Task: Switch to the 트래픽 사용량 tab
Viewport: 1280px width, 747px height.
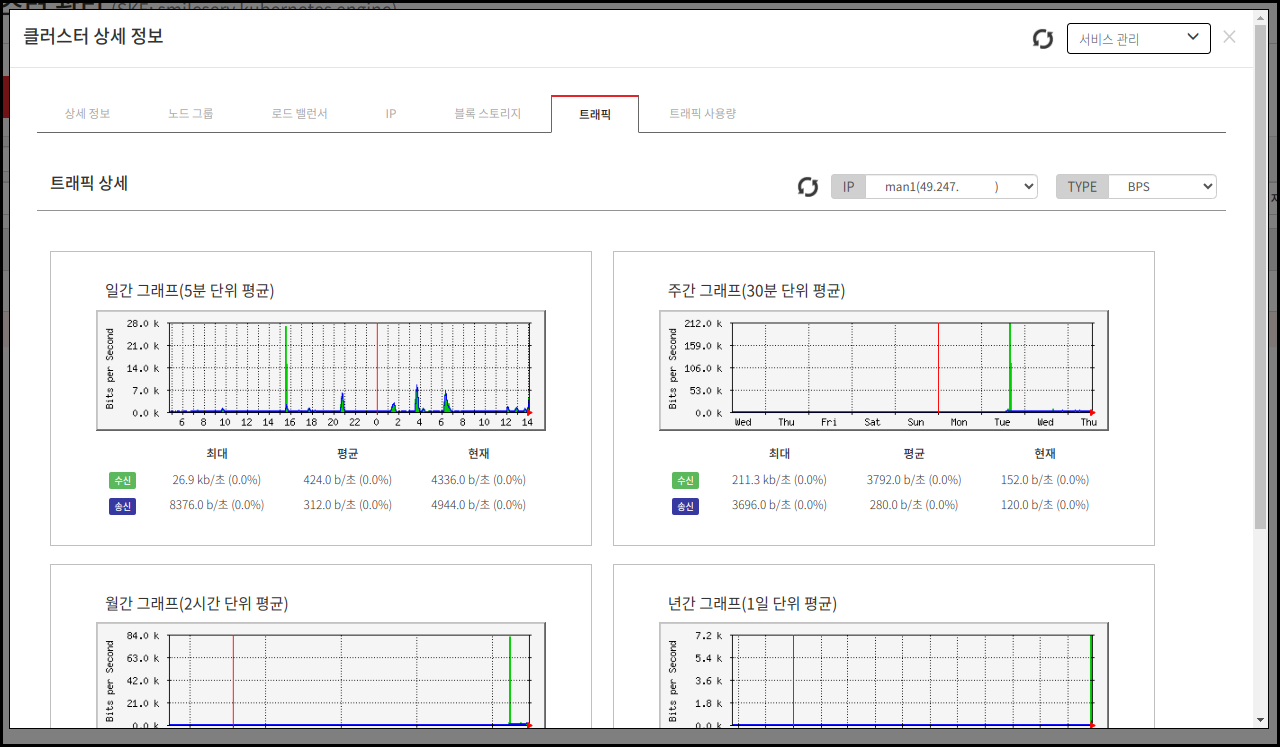Action: pos(703,114)
